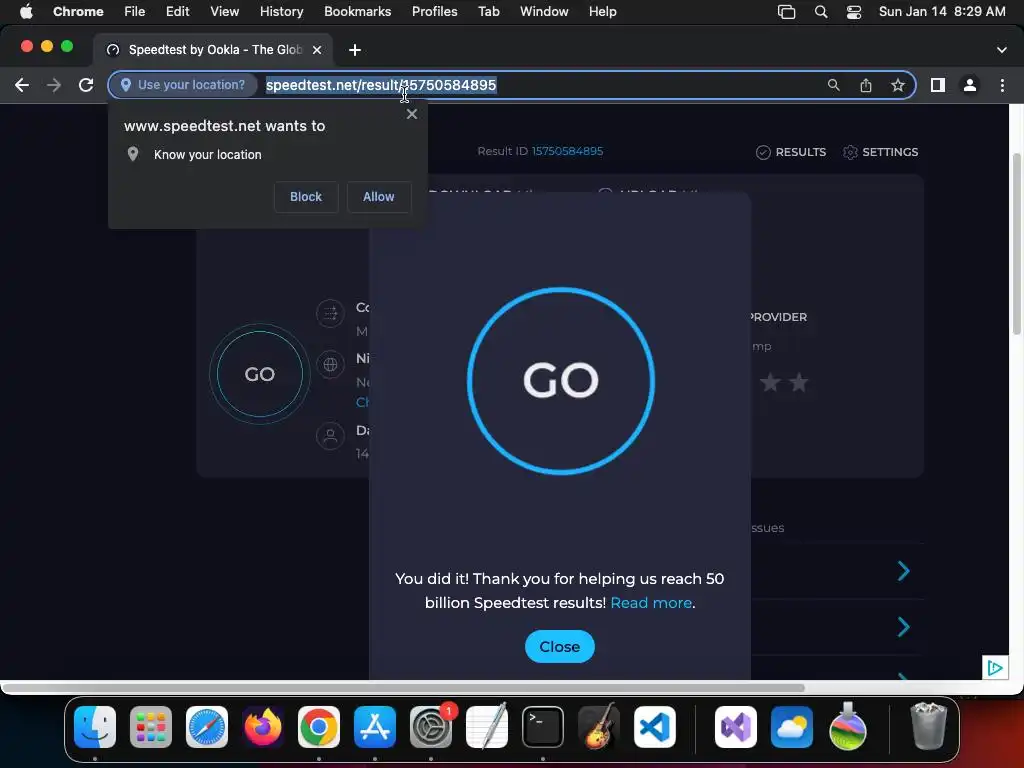Click the Result ID 15750584895 link
Viewport: 1024px width, 768px height.
[x=567, y=151]
